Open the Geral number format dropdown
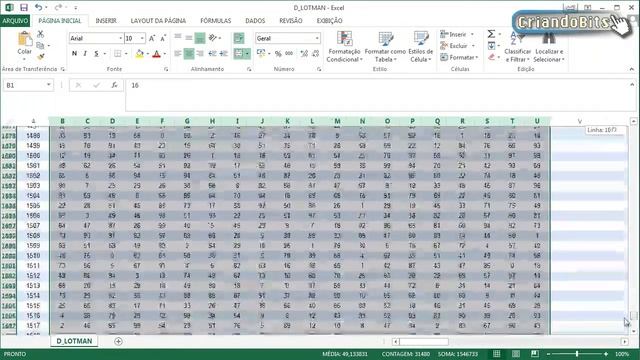 tap(317, 38)
